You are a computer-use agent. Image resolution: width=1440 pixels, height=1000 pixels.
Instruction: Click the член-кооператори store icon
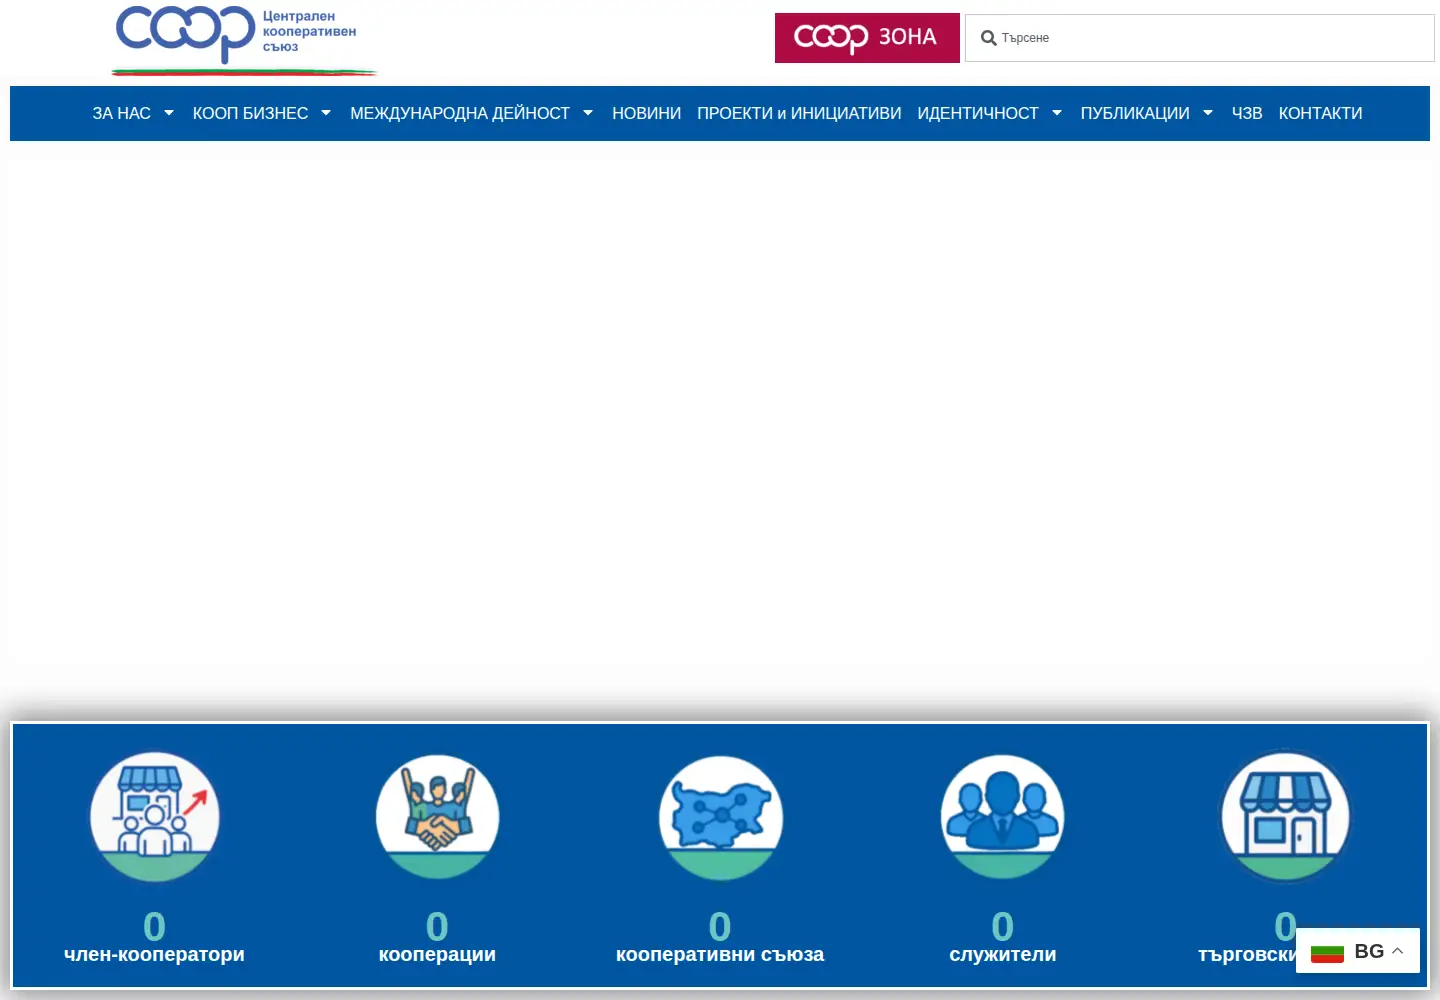(154, 817)
